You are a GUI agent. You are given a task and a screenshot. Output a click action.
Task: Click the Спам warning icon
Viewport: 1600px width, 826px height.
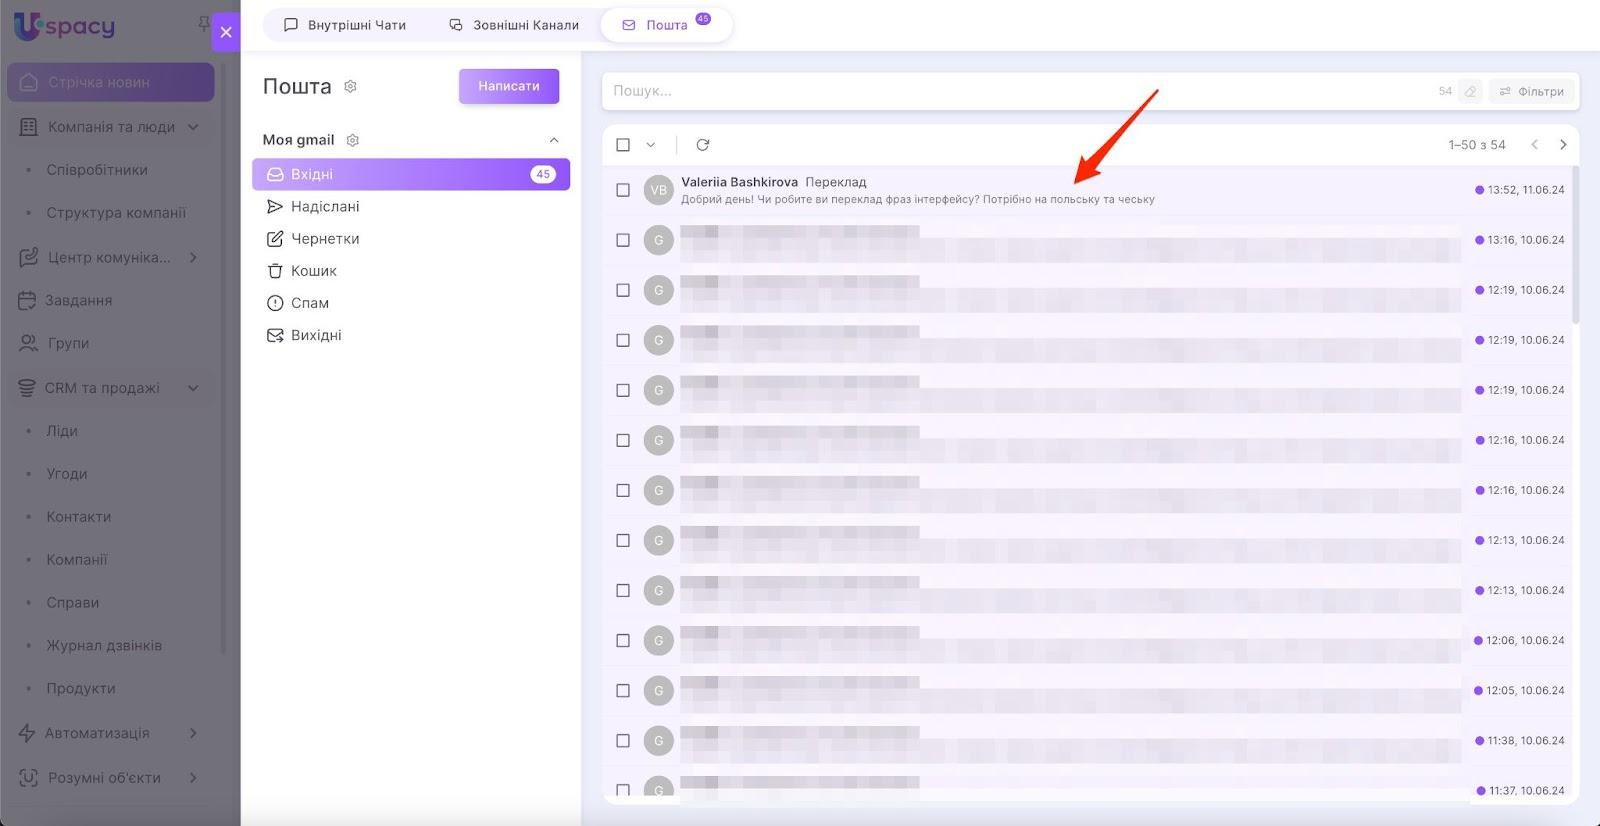click(275, 303)
